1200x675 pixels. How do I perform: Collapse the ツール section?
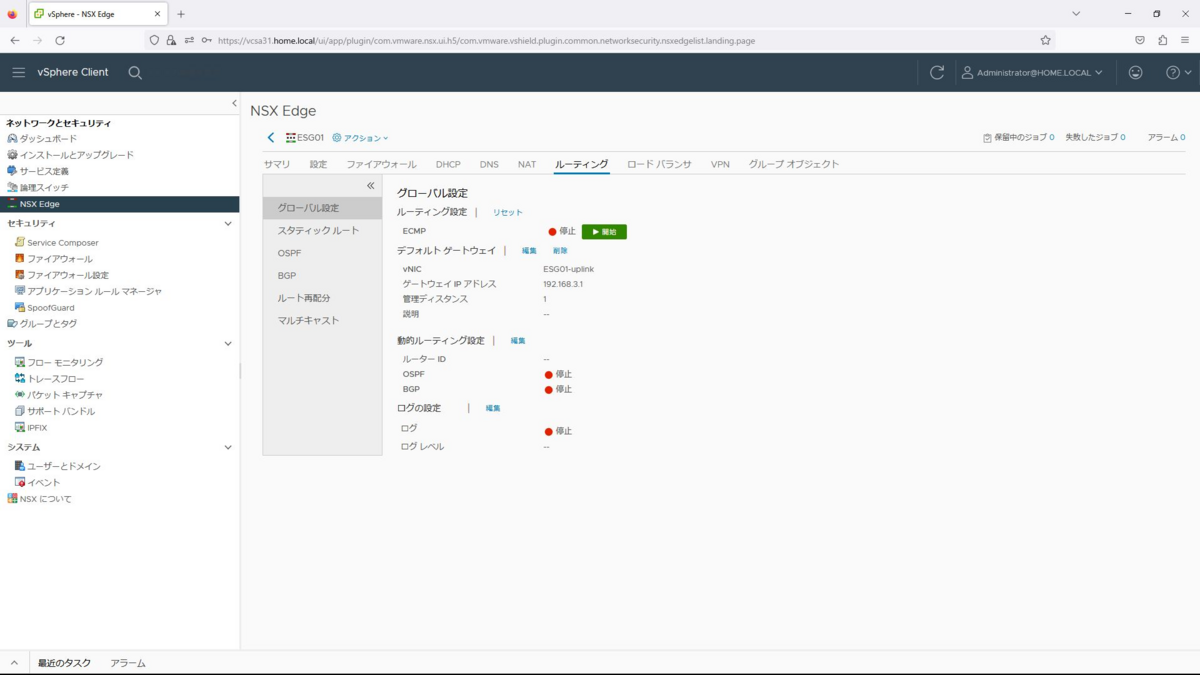click(x=228, y=344)
